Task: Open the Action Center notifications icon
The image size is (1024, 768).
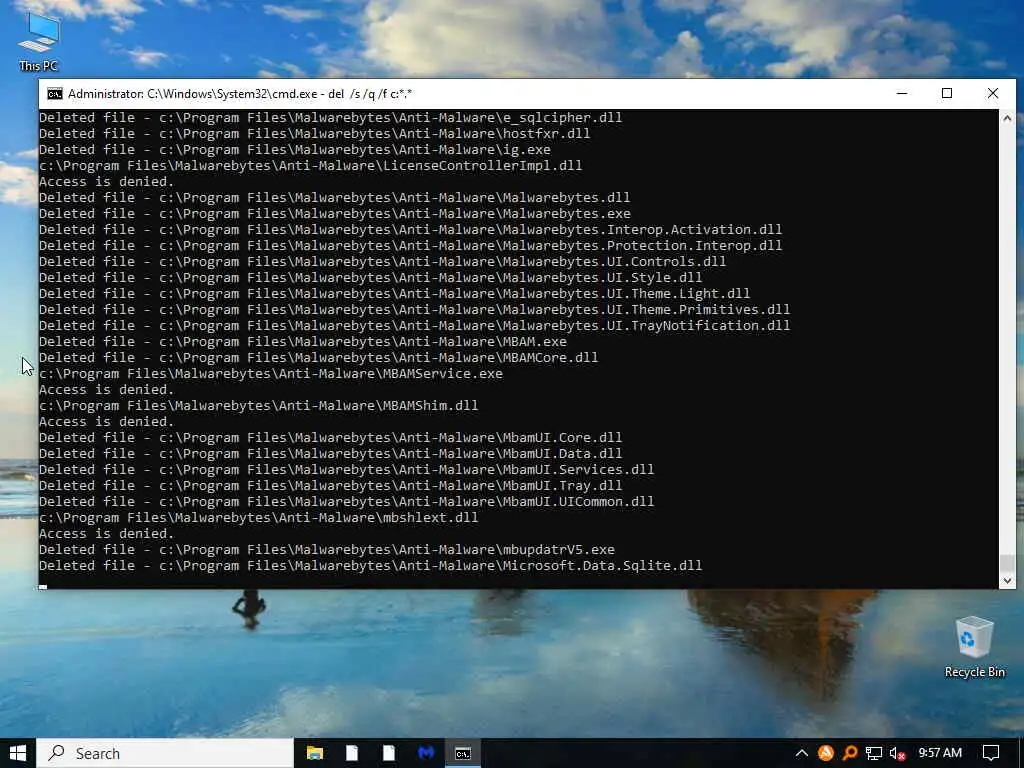Action: [991, 753]
